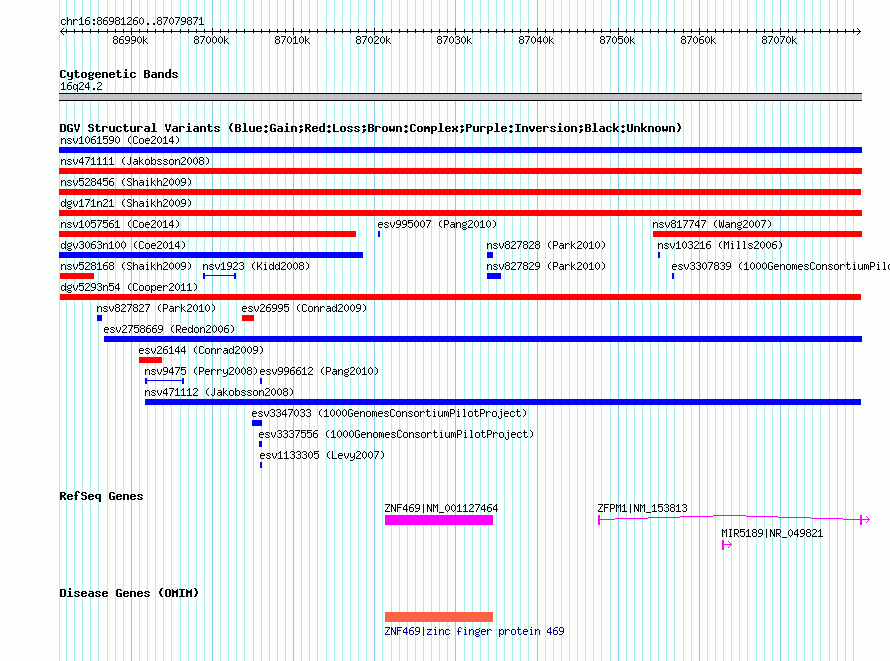This screenshot has width=890, height=661.
Task: Click the 86990k ruler position
Action: (130, 40)
